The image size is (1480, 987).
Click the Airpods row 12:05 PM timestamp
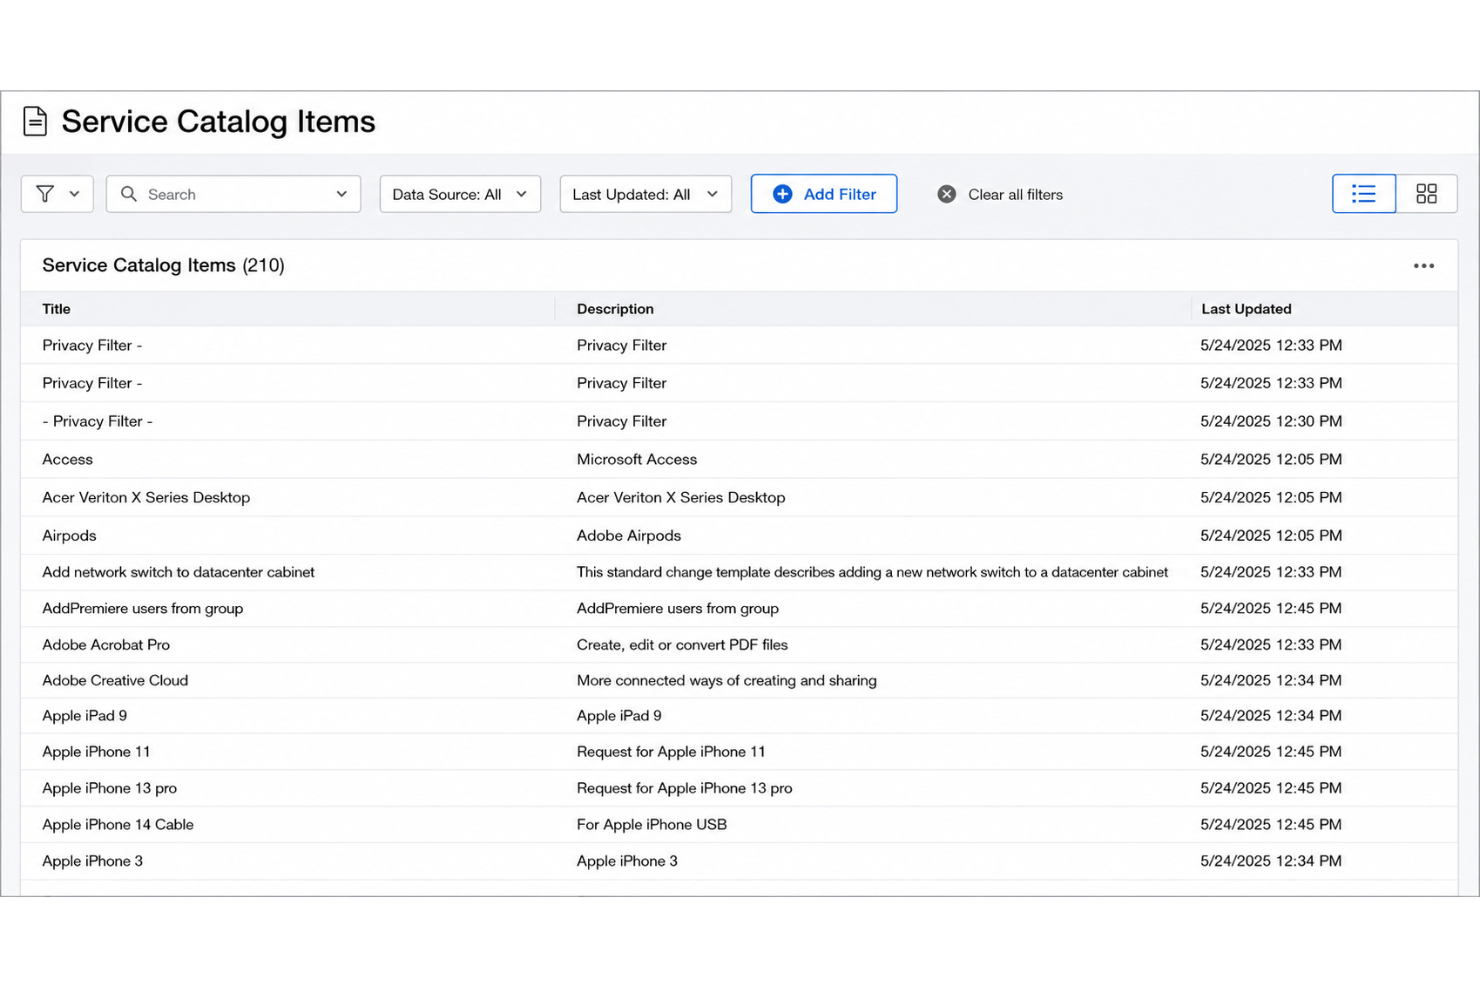tap(1271, 535)
